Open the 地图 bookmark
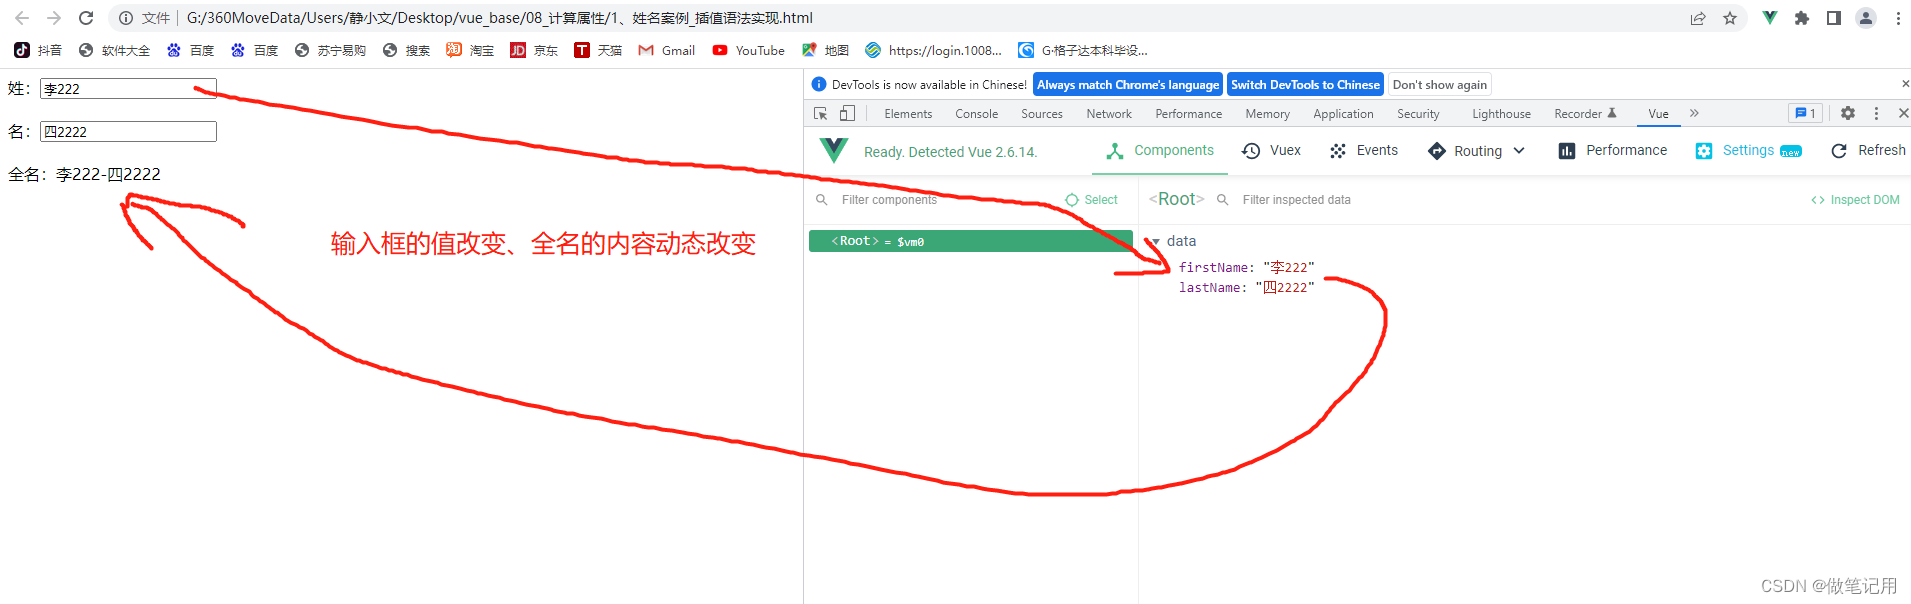1911x604 pixels. 825,50
